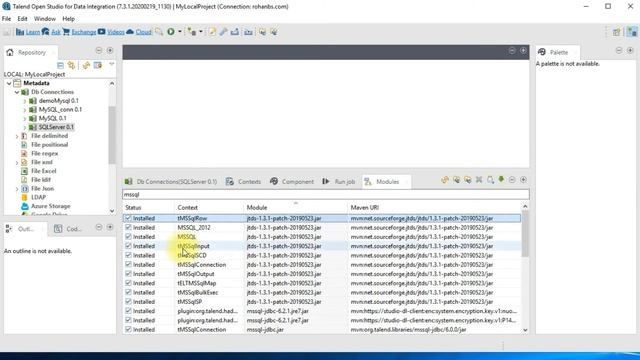Open the Window menu
The height and width of the screenshot is (360, 640).
(44, 19)
